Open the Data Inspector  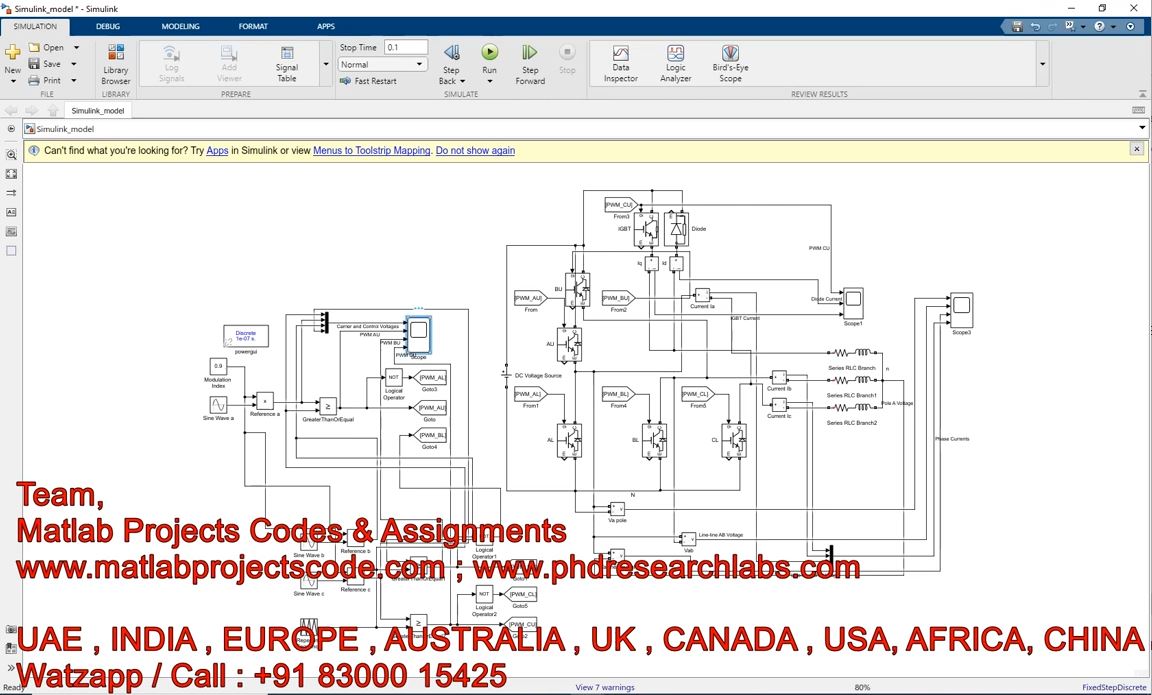coord(621,63)
